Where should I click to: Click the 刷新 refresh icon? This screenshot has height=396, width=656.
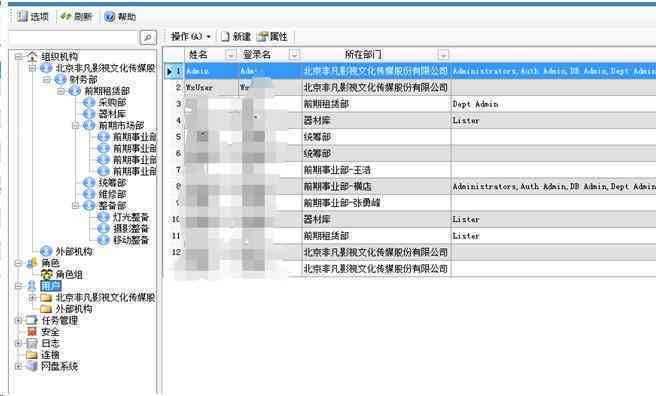(66, 16)
